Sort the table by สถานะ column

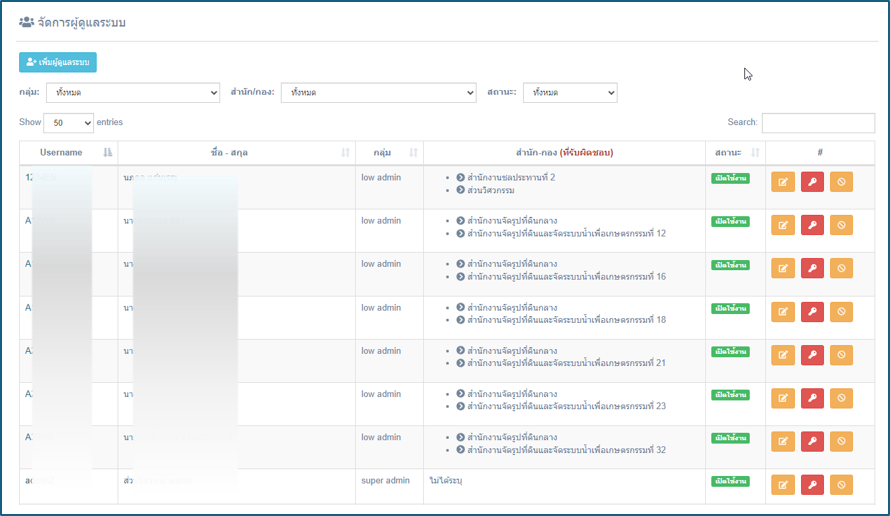point(736,153)
